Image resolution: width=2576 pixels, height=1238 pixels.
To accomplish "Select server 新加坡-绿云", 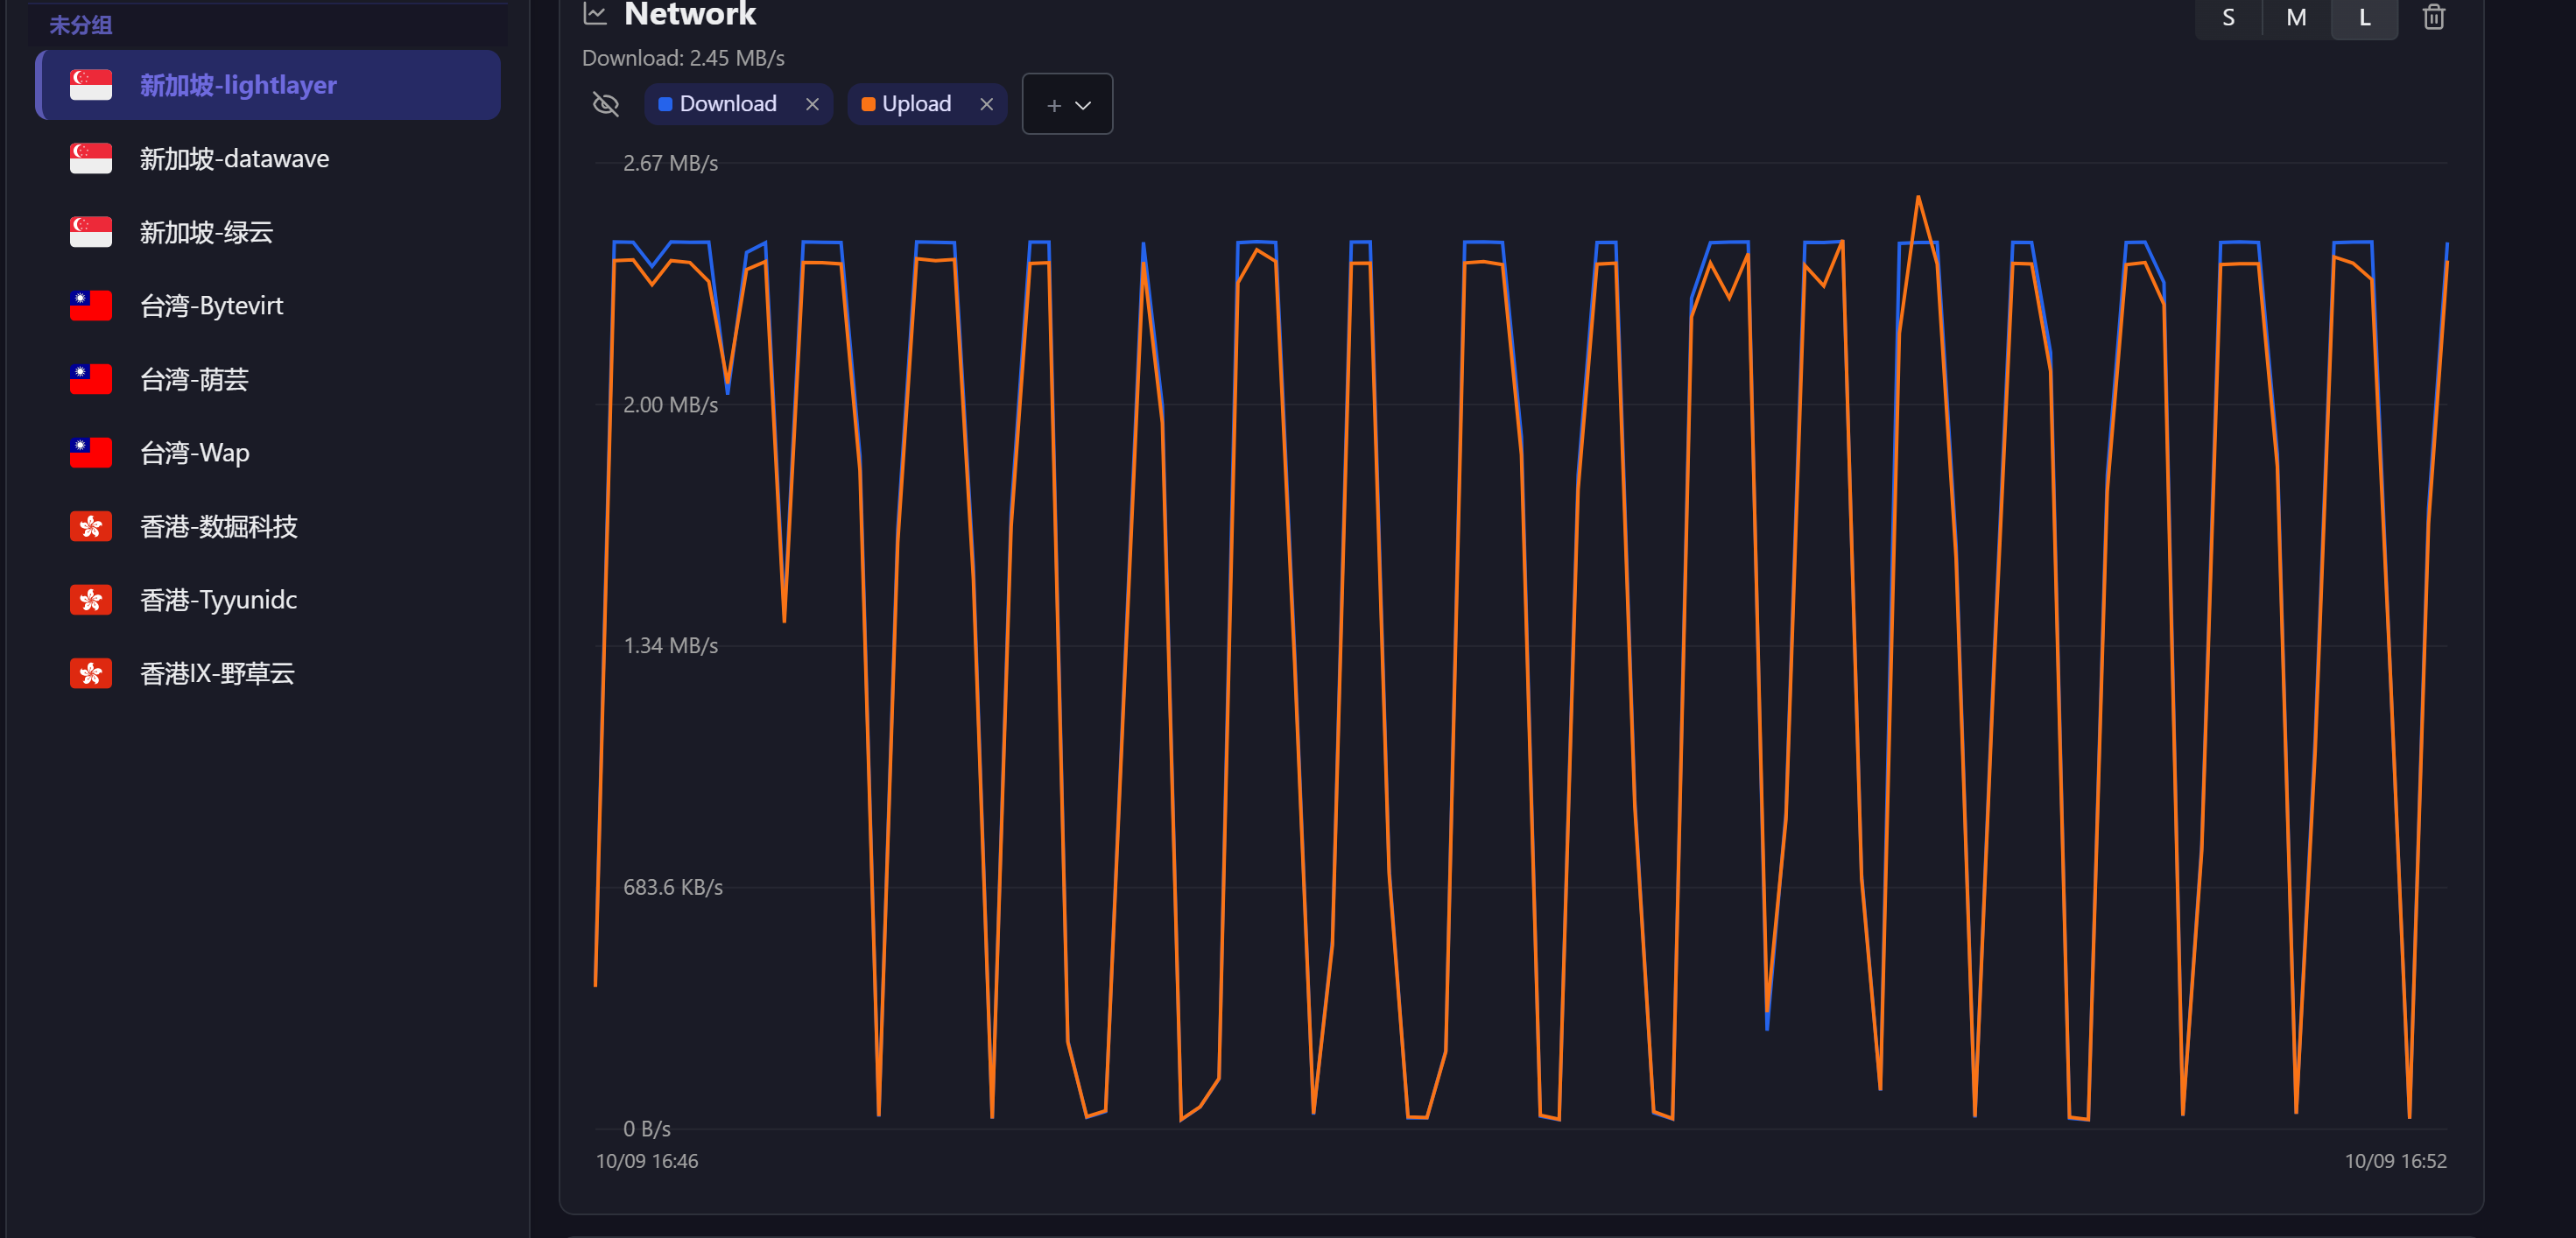I will pyautogui.click(x=268, y=232).
